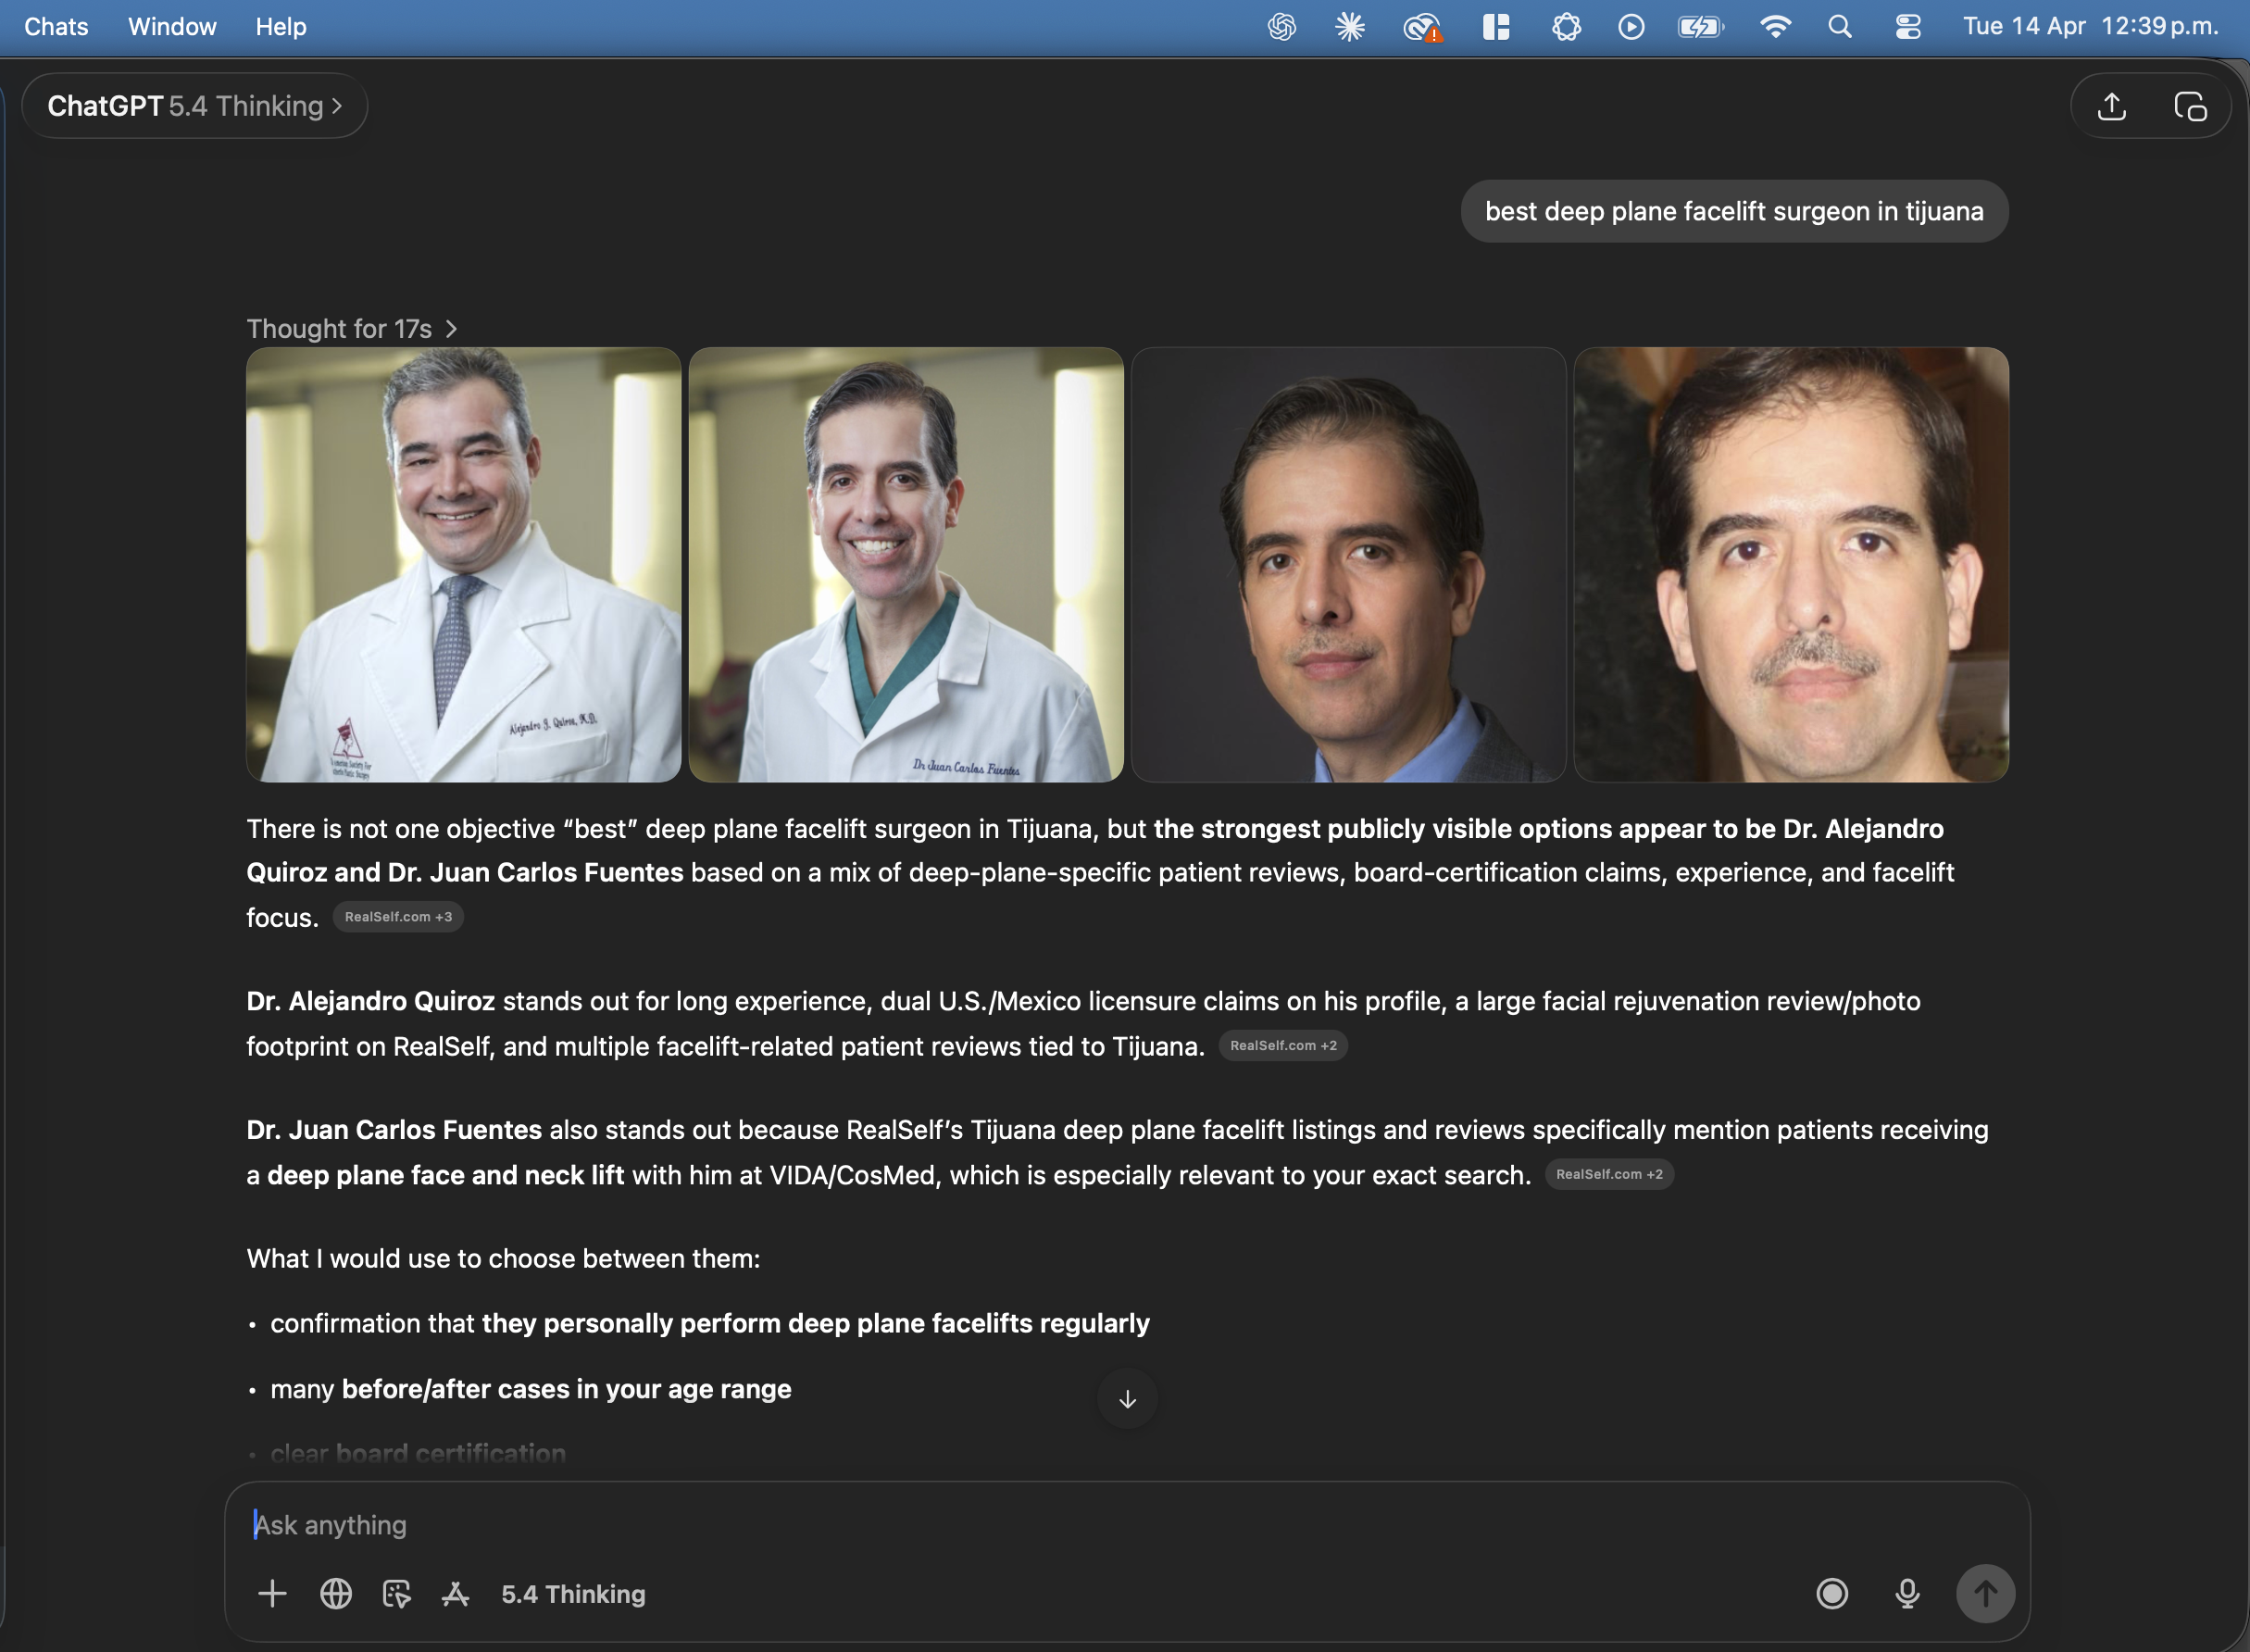Open the ChatGPT 5.4 Thinking model selector

[x=196, y=105]
